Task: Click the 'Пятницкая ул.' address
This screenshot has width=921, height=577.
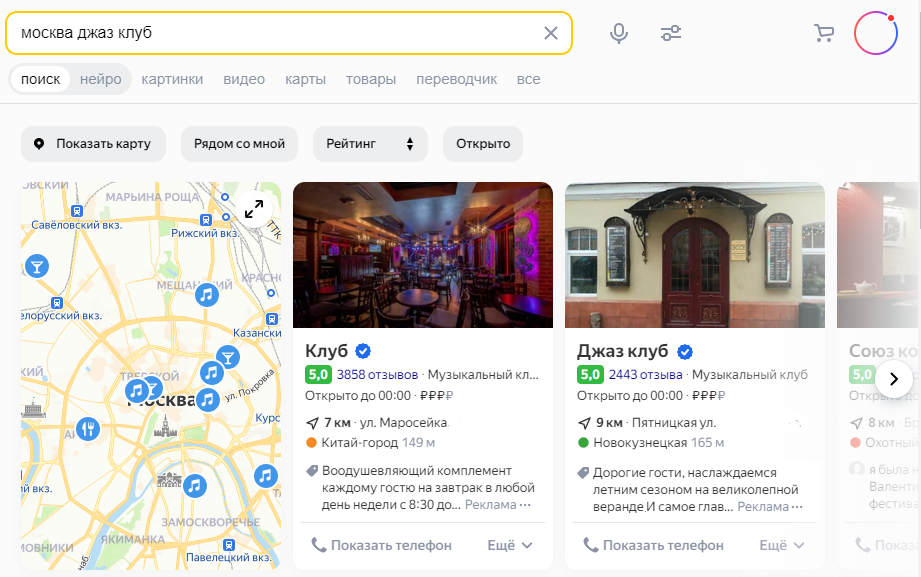Action: point(674,422)
